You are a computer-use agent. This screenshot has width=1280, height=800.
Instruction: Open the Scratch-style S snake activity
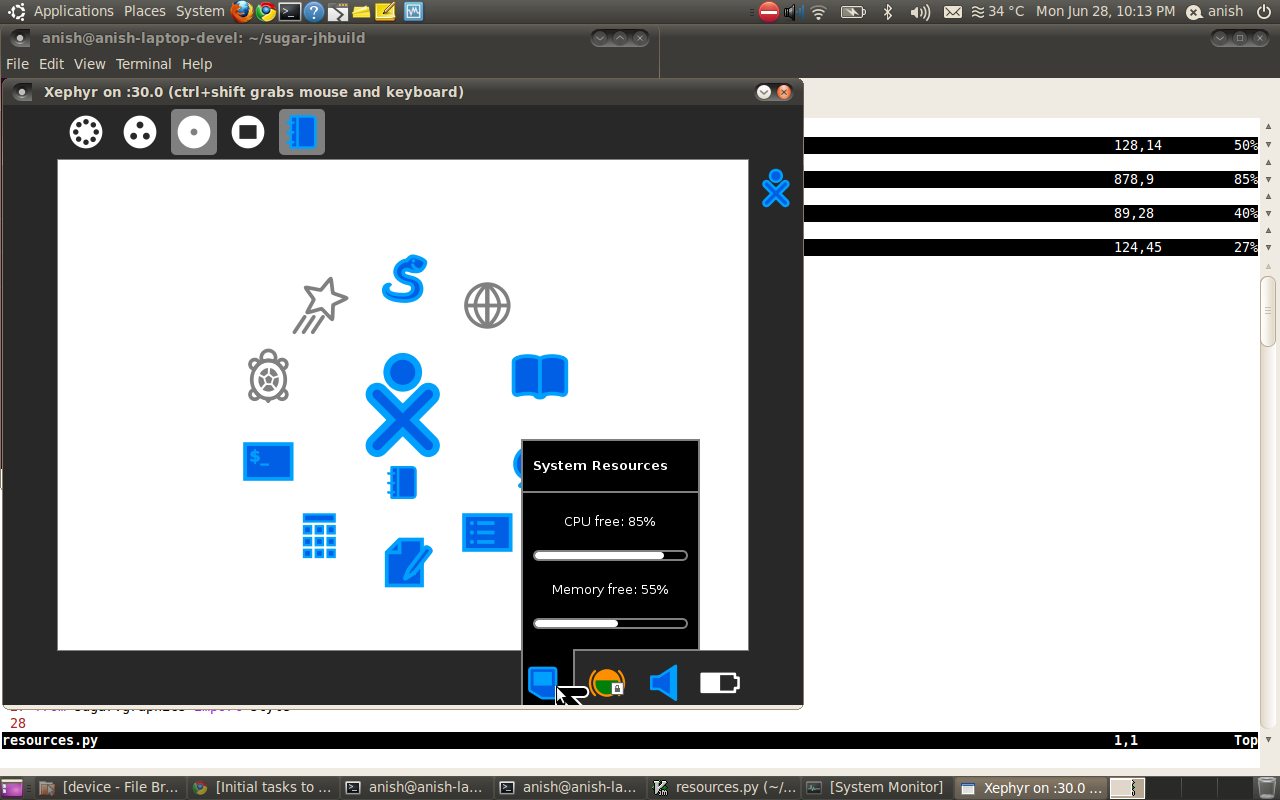tap(404, 279)
